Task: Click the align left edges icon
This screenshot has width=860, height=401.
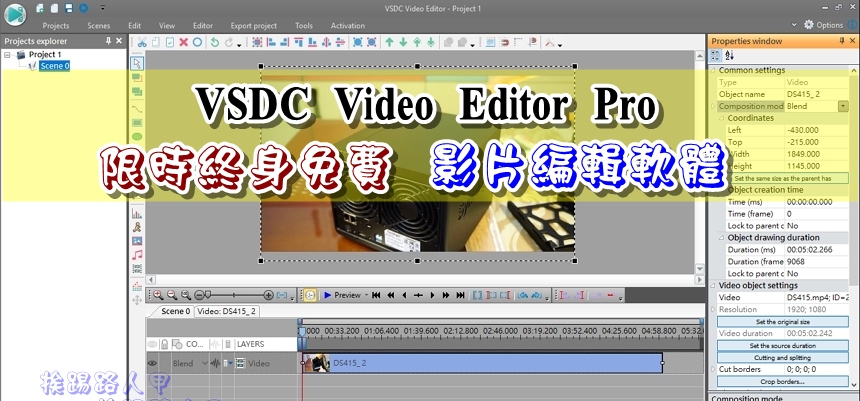Action: [270, 42]
